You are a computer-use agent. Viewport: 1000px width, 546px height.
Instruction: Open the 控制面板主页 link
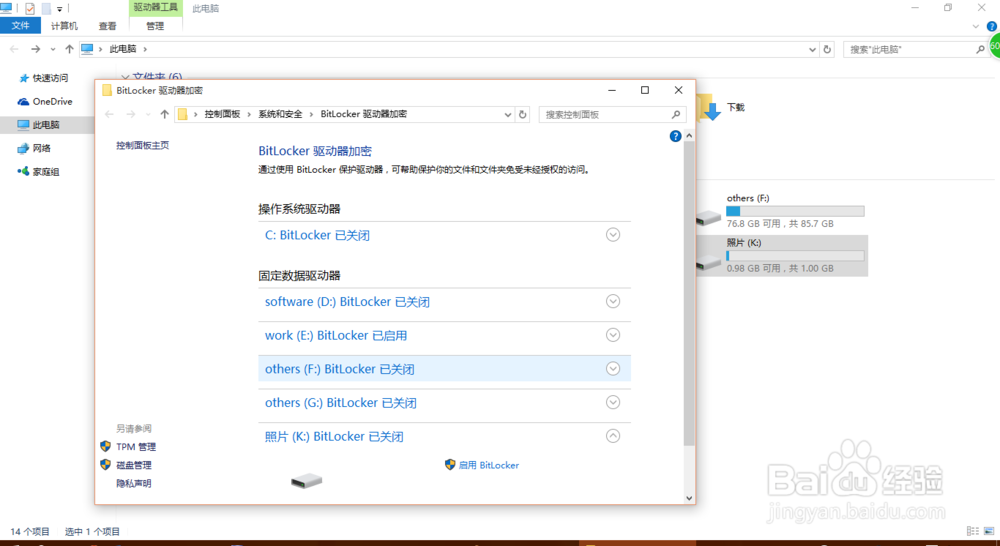click(142, 145)
